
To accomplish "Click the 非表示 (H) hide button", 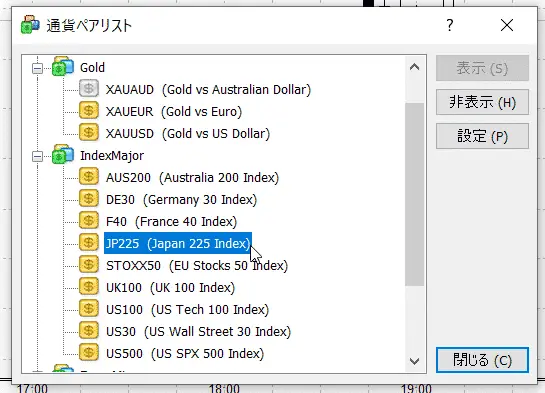I will pos(482,102).
